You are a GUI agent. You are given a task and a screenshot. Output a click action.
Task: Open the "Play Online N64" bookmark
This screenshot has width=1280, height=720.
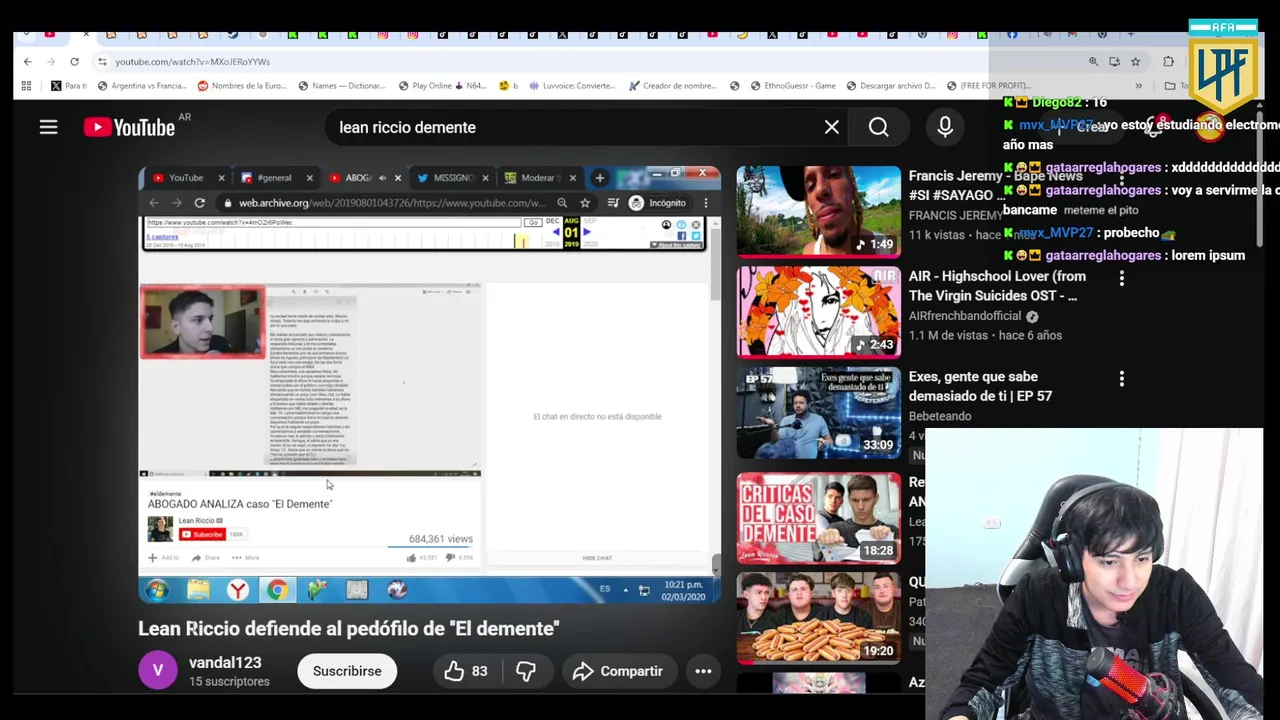[x=442, y=85]
